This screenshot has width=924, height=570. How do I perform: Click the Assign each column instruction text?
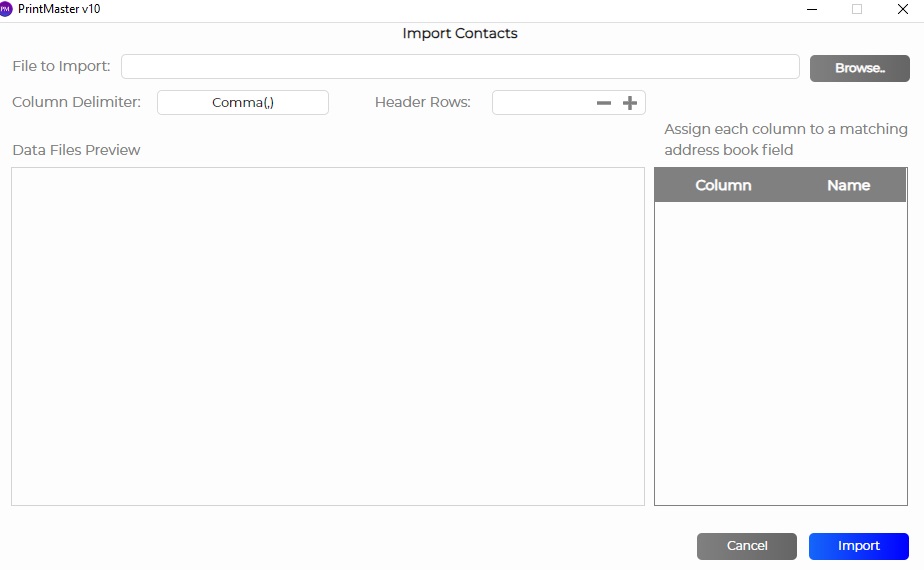pyautogui.click(x=786, y=140)
